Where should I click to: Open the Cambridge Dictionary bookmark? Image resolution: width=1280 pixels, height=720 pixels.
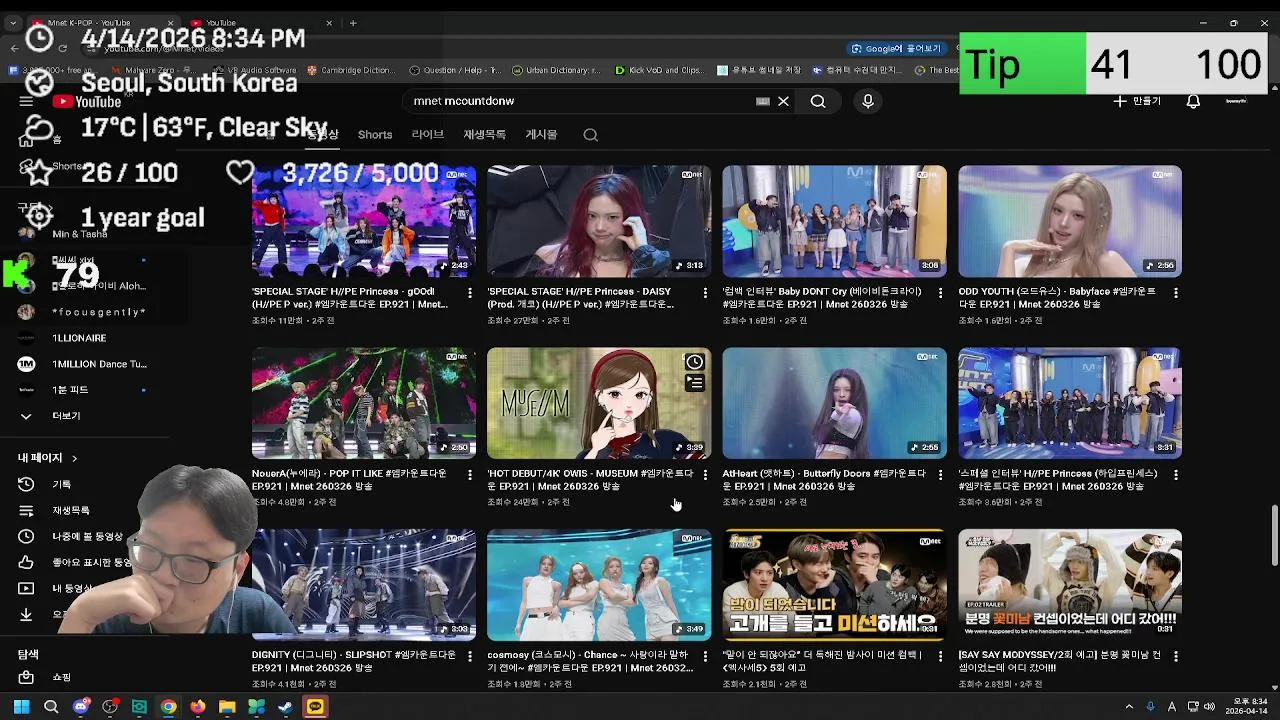(351, 70)
